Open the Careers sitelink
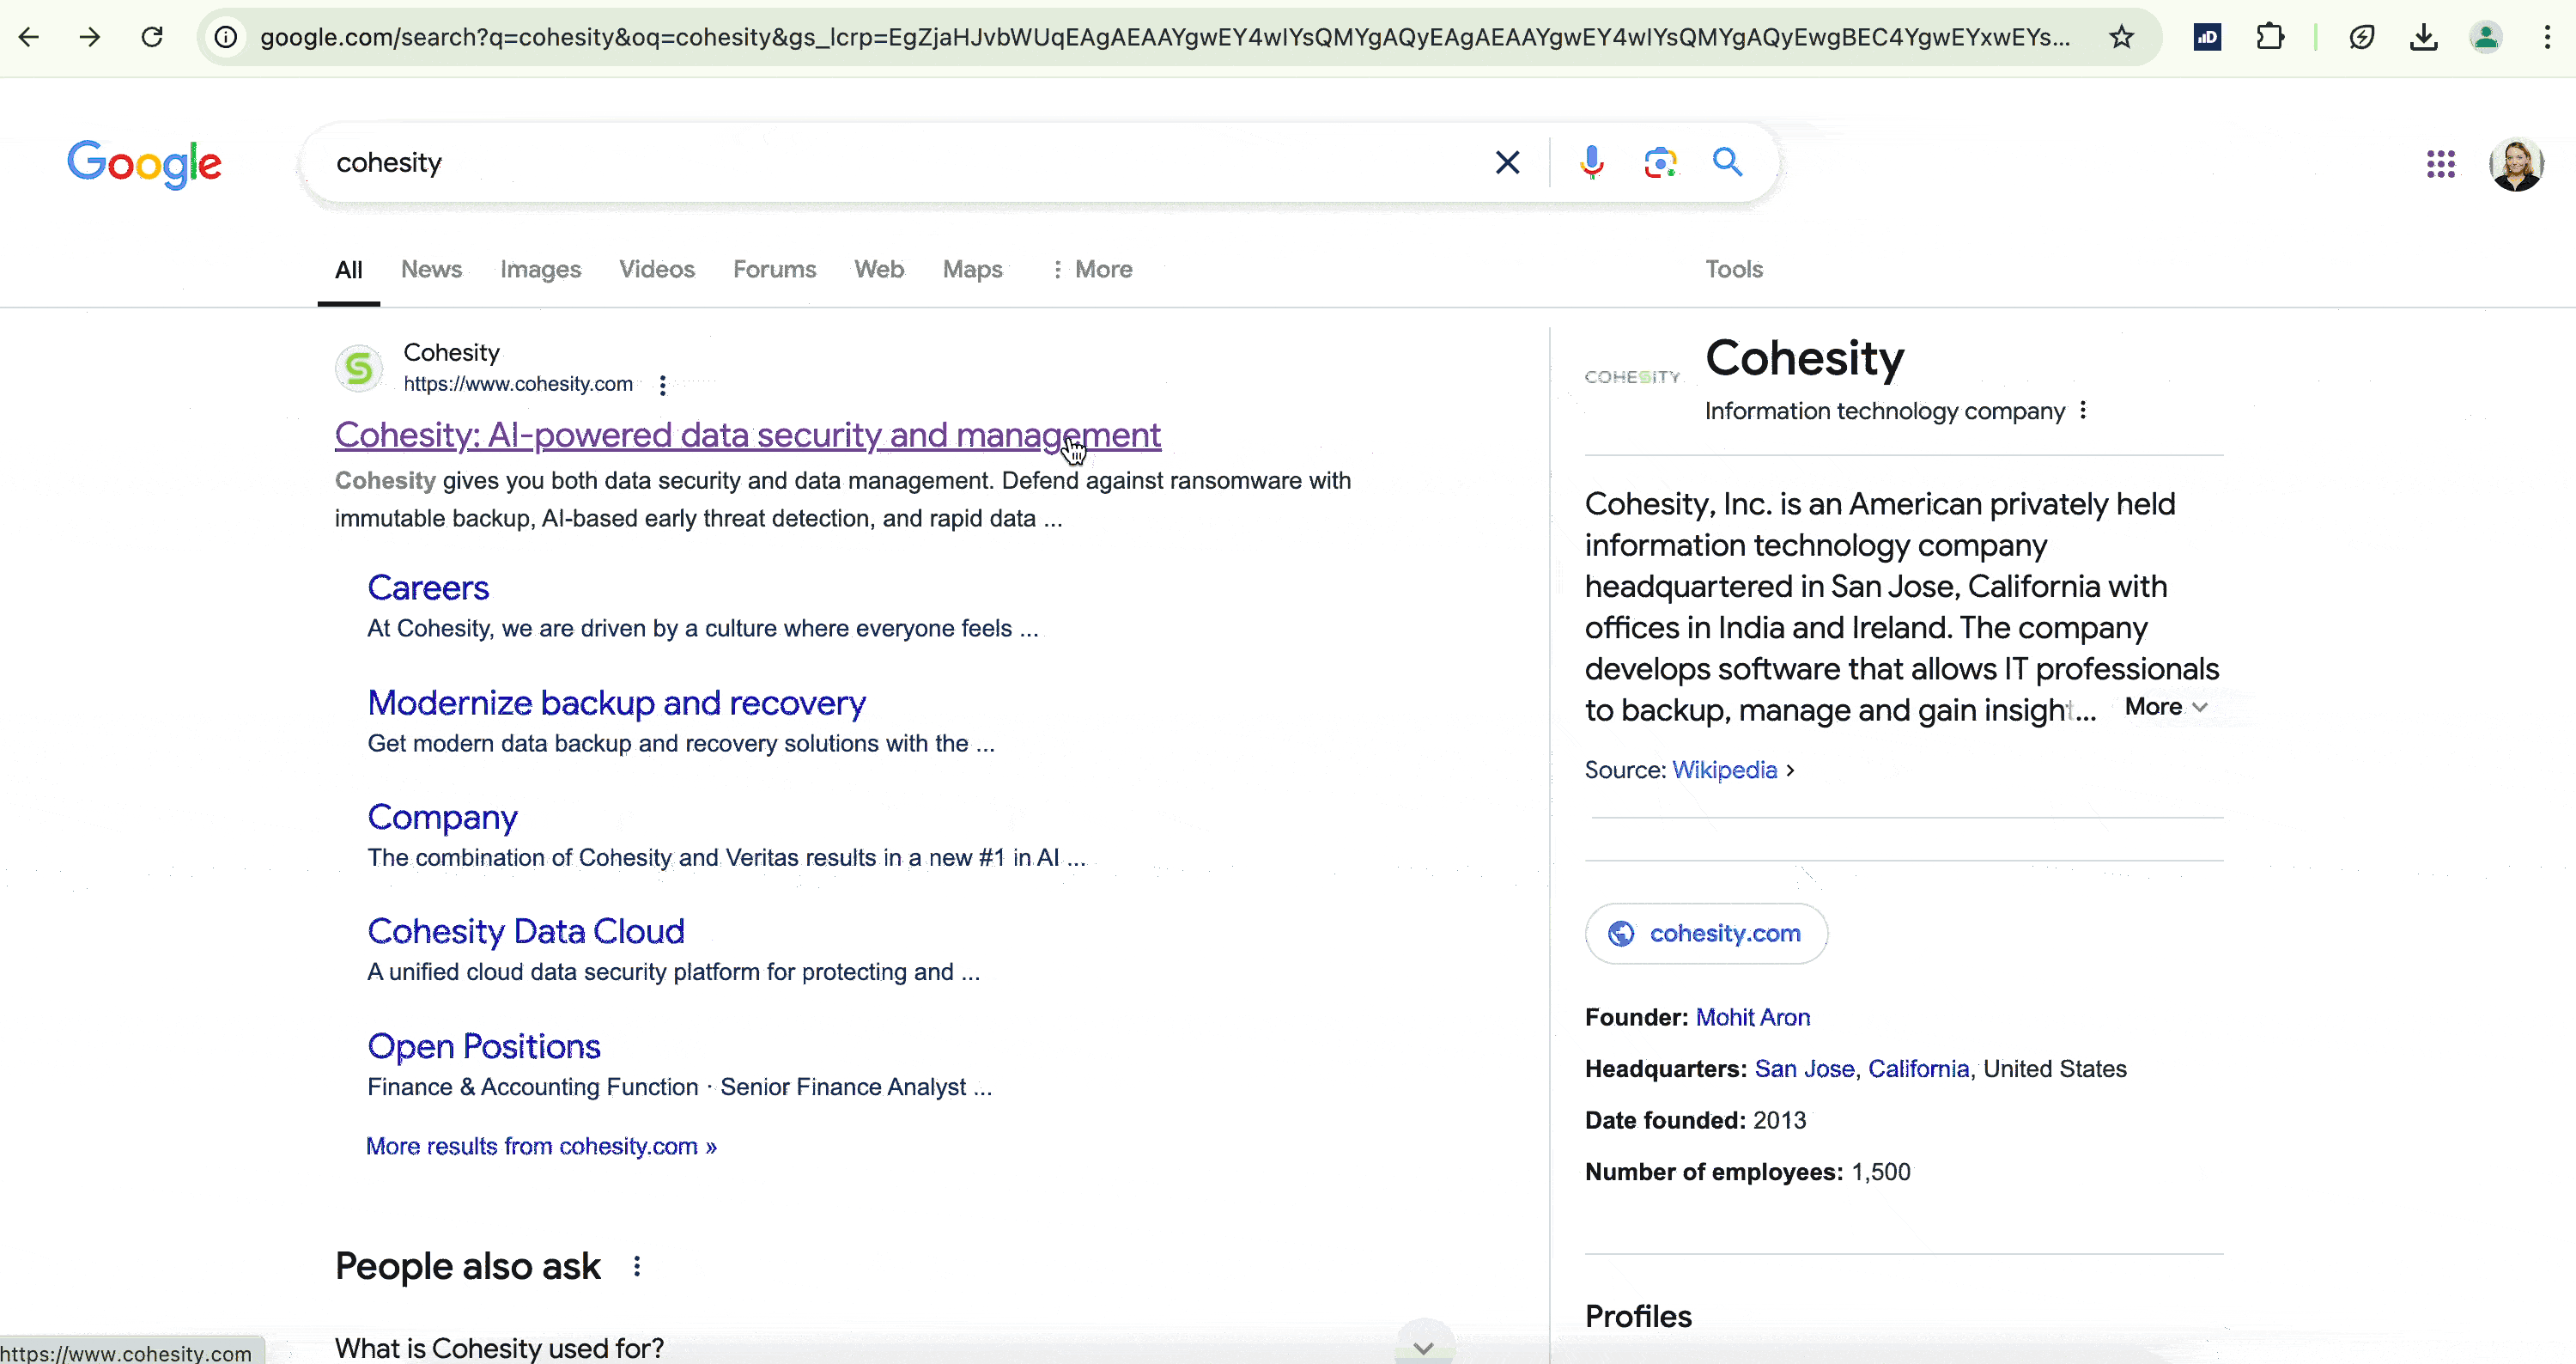This screenshot has height=1364, width=2576. click(428, 588)
